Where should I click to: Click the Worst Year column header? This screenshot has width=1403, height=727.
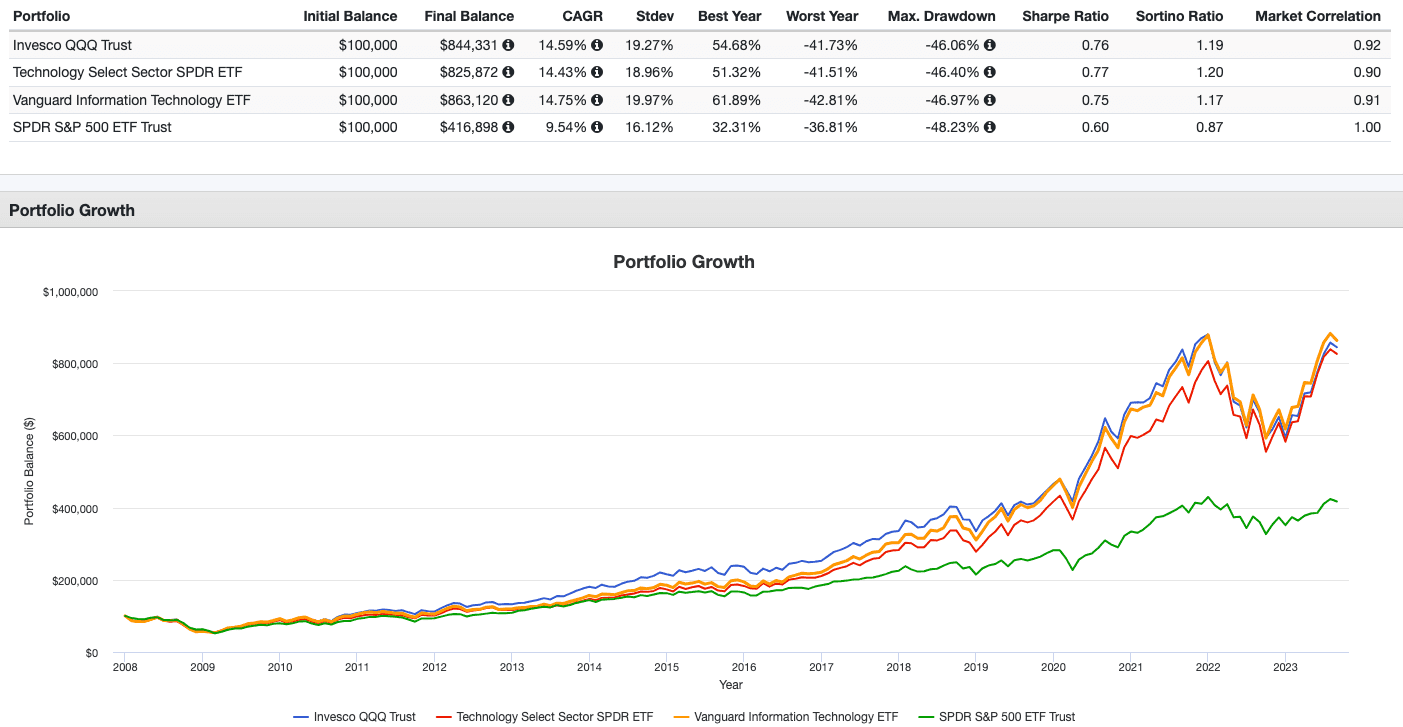tap(822, 16)
